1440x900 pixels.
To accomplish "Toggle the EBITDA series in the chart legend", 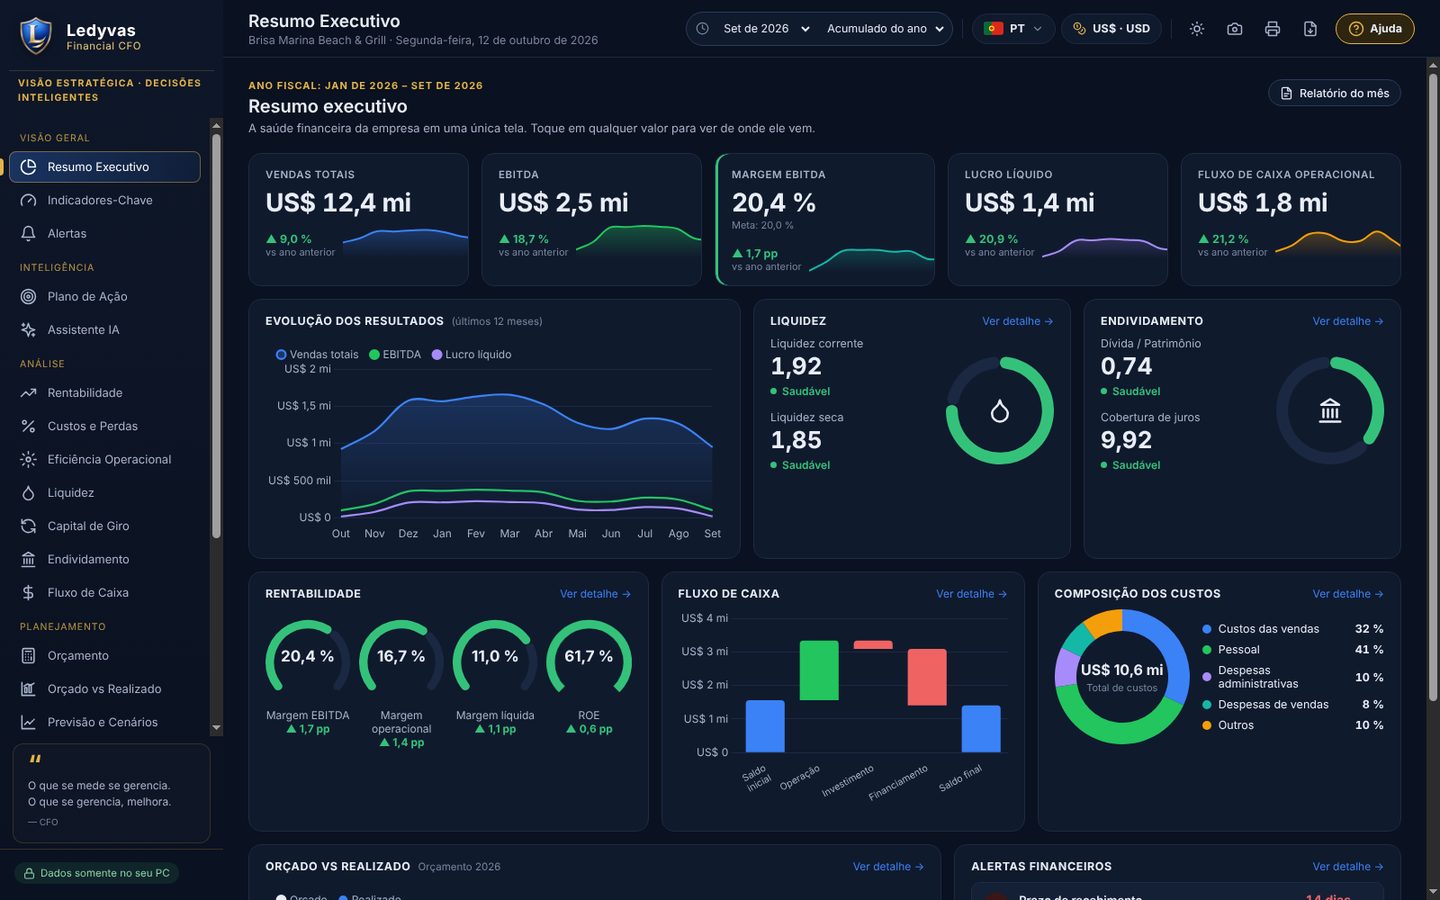I will (x=395, y=354).
